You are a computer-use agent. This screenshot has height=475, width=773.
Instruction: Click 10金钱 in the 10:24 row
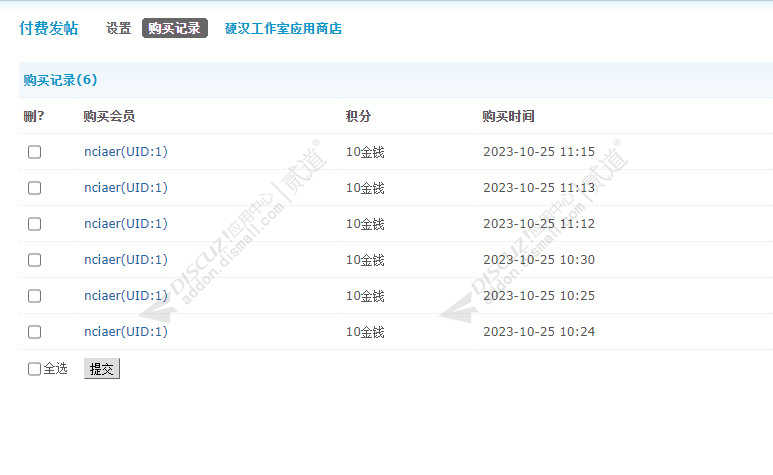tap(365, 332)
